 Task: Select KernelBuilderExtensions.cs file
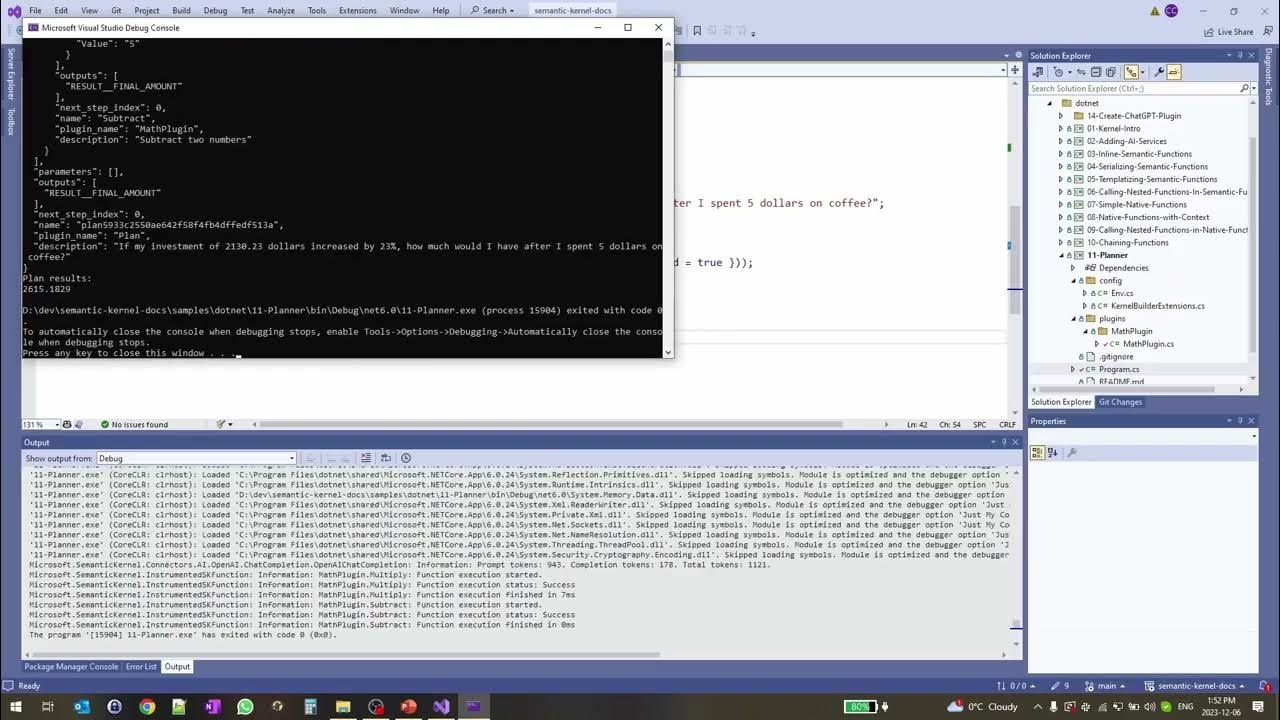pyautogui.click(x=1157, y=306)
